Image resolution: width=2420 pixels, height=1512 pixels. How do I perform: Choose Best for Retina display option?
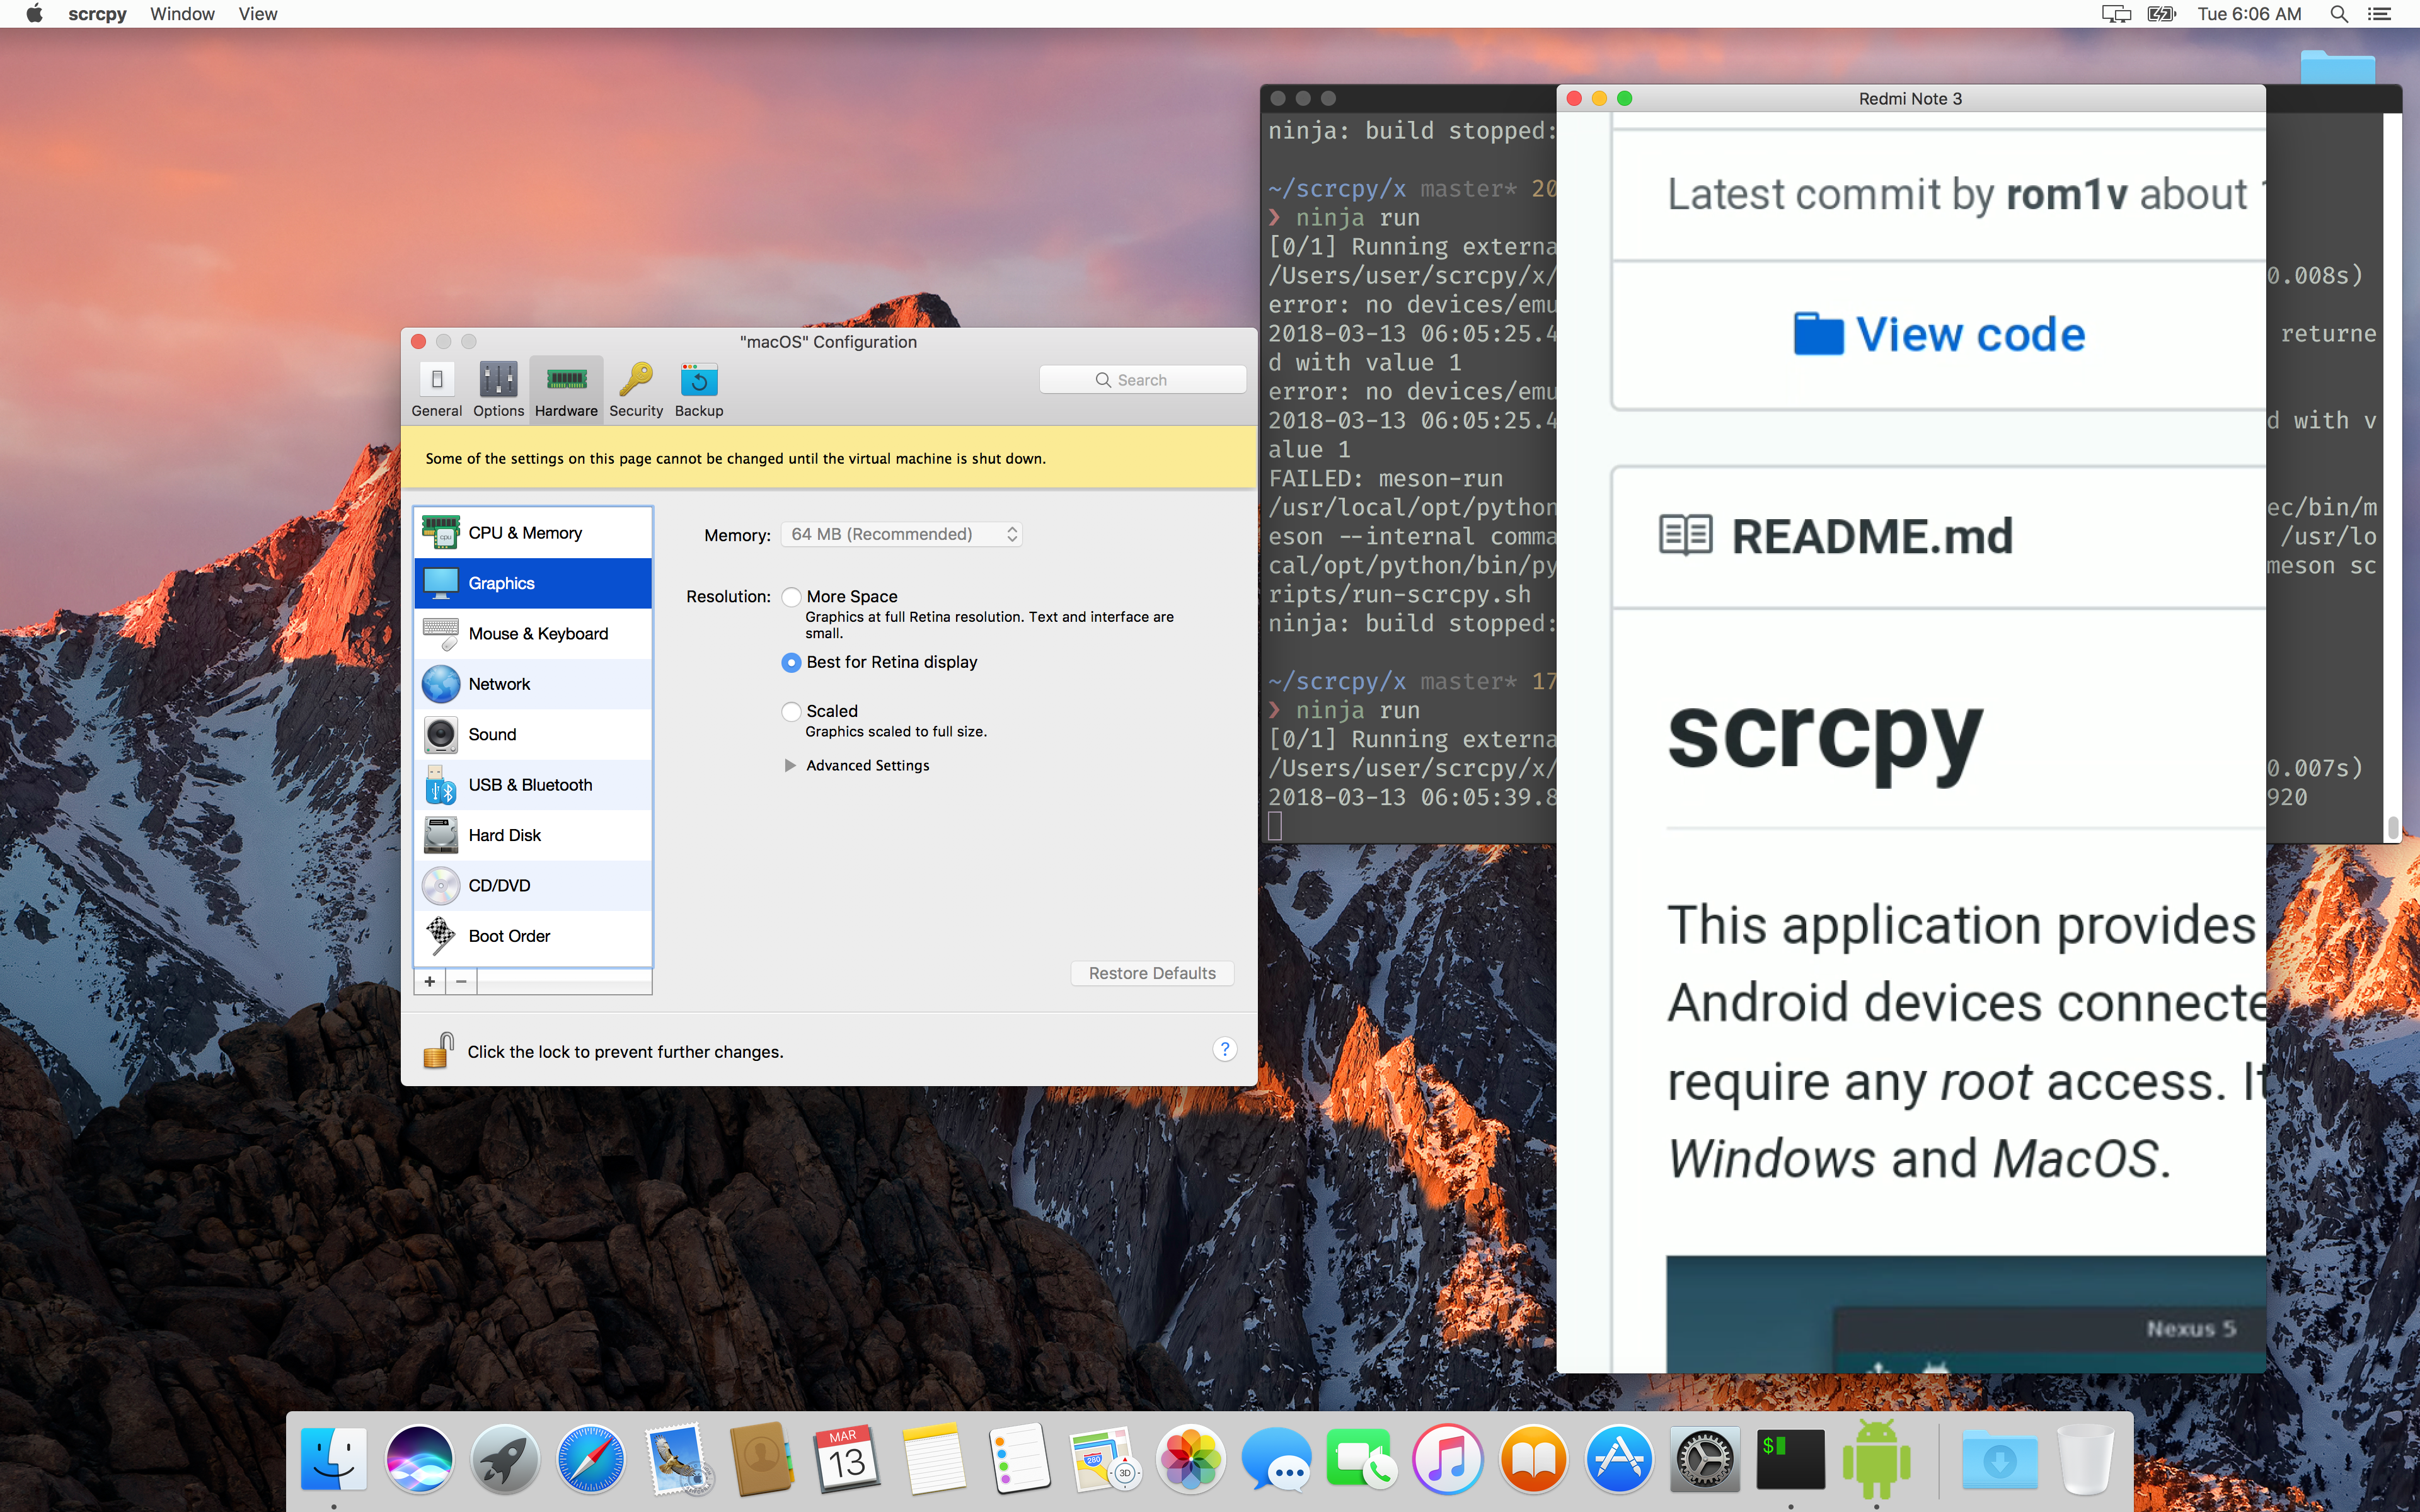(791, 662)
